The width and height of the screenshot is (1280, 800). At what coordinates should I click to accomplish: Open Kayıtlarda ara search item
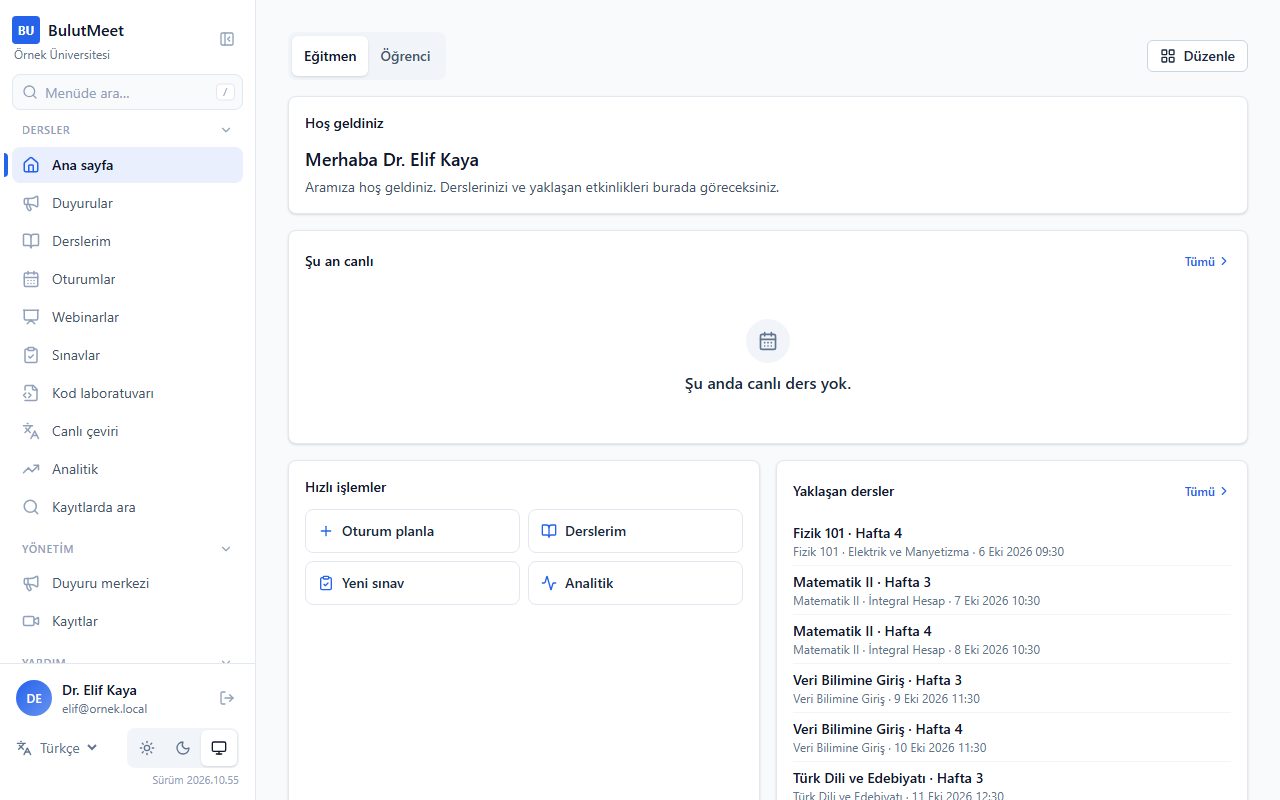pyautogui.click(x=127, y=507)
